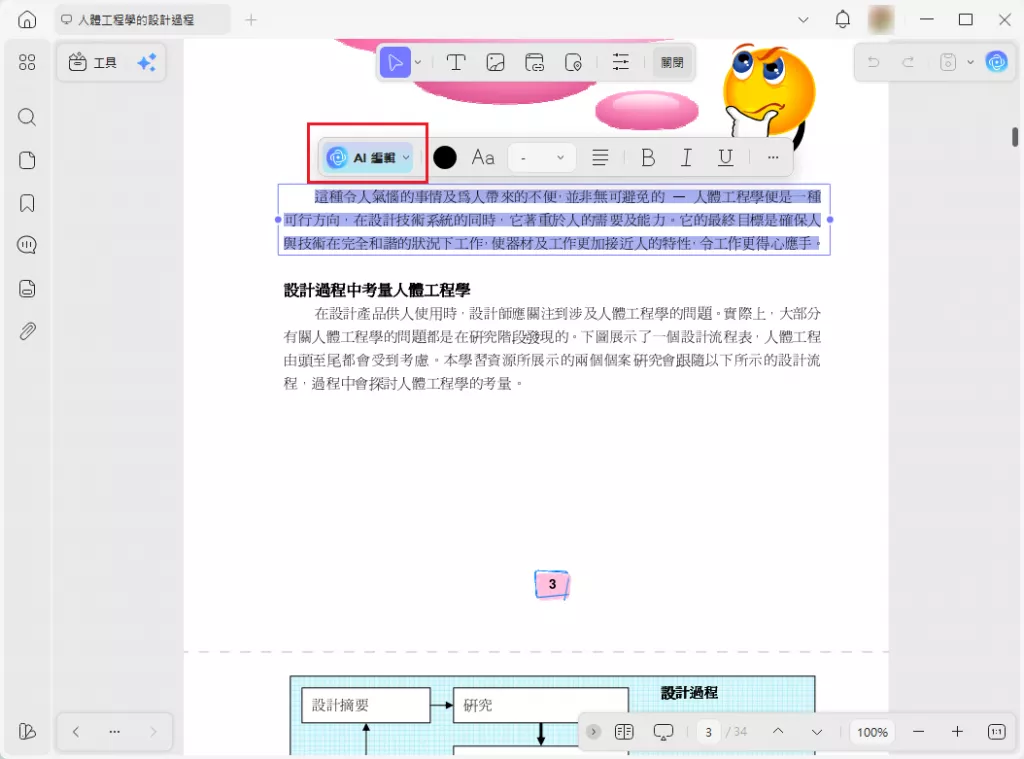Open the formatting settings sliders icon
Image resolution: width=1024 pixels, height=759 pixels.
[621, 62]
